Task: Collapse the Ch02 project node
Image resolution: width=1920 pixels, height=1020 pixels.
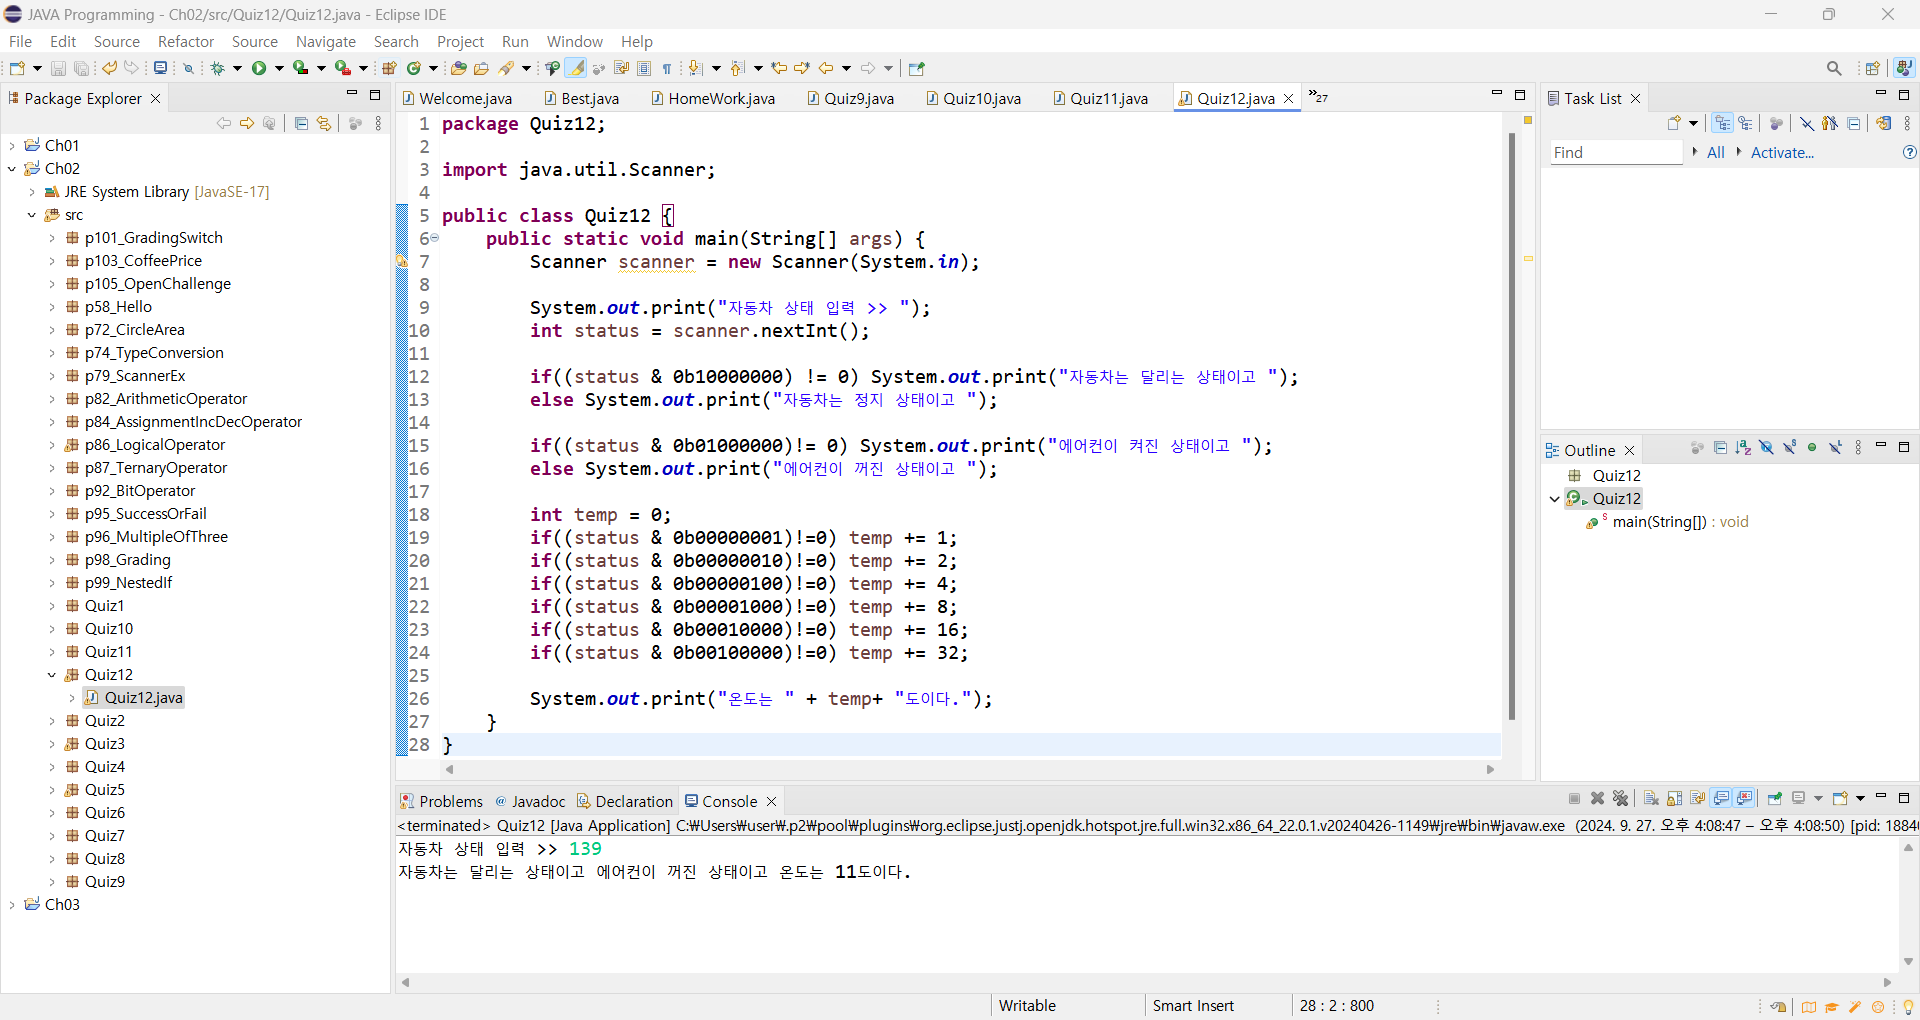Action: tap(12, 169)
